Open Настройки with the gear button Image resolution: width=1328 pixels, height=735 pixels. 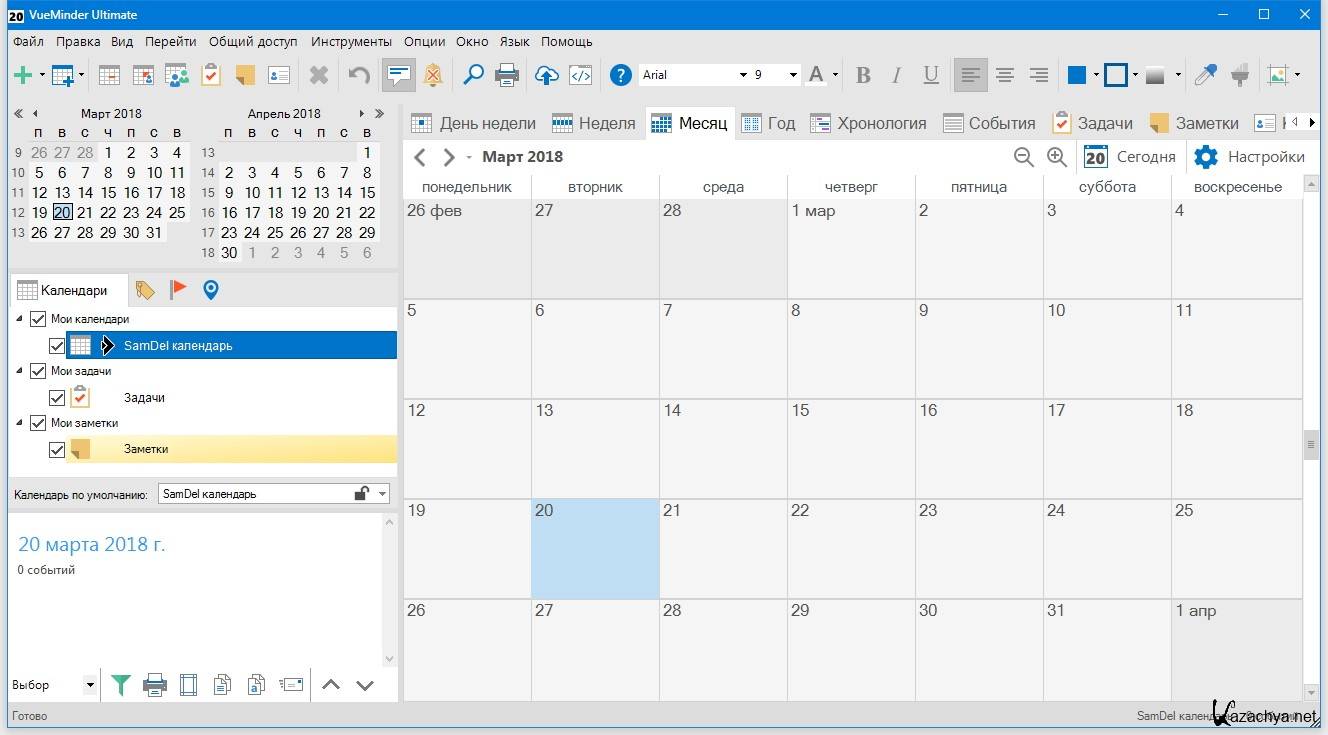pyautogui.click(x=1250, y=157)
